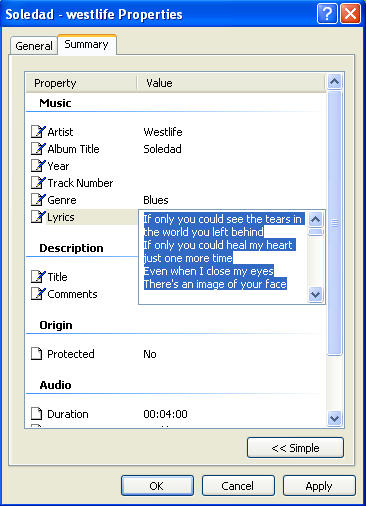
Task: Select the Track Number property label
Action: click(80, 183)
